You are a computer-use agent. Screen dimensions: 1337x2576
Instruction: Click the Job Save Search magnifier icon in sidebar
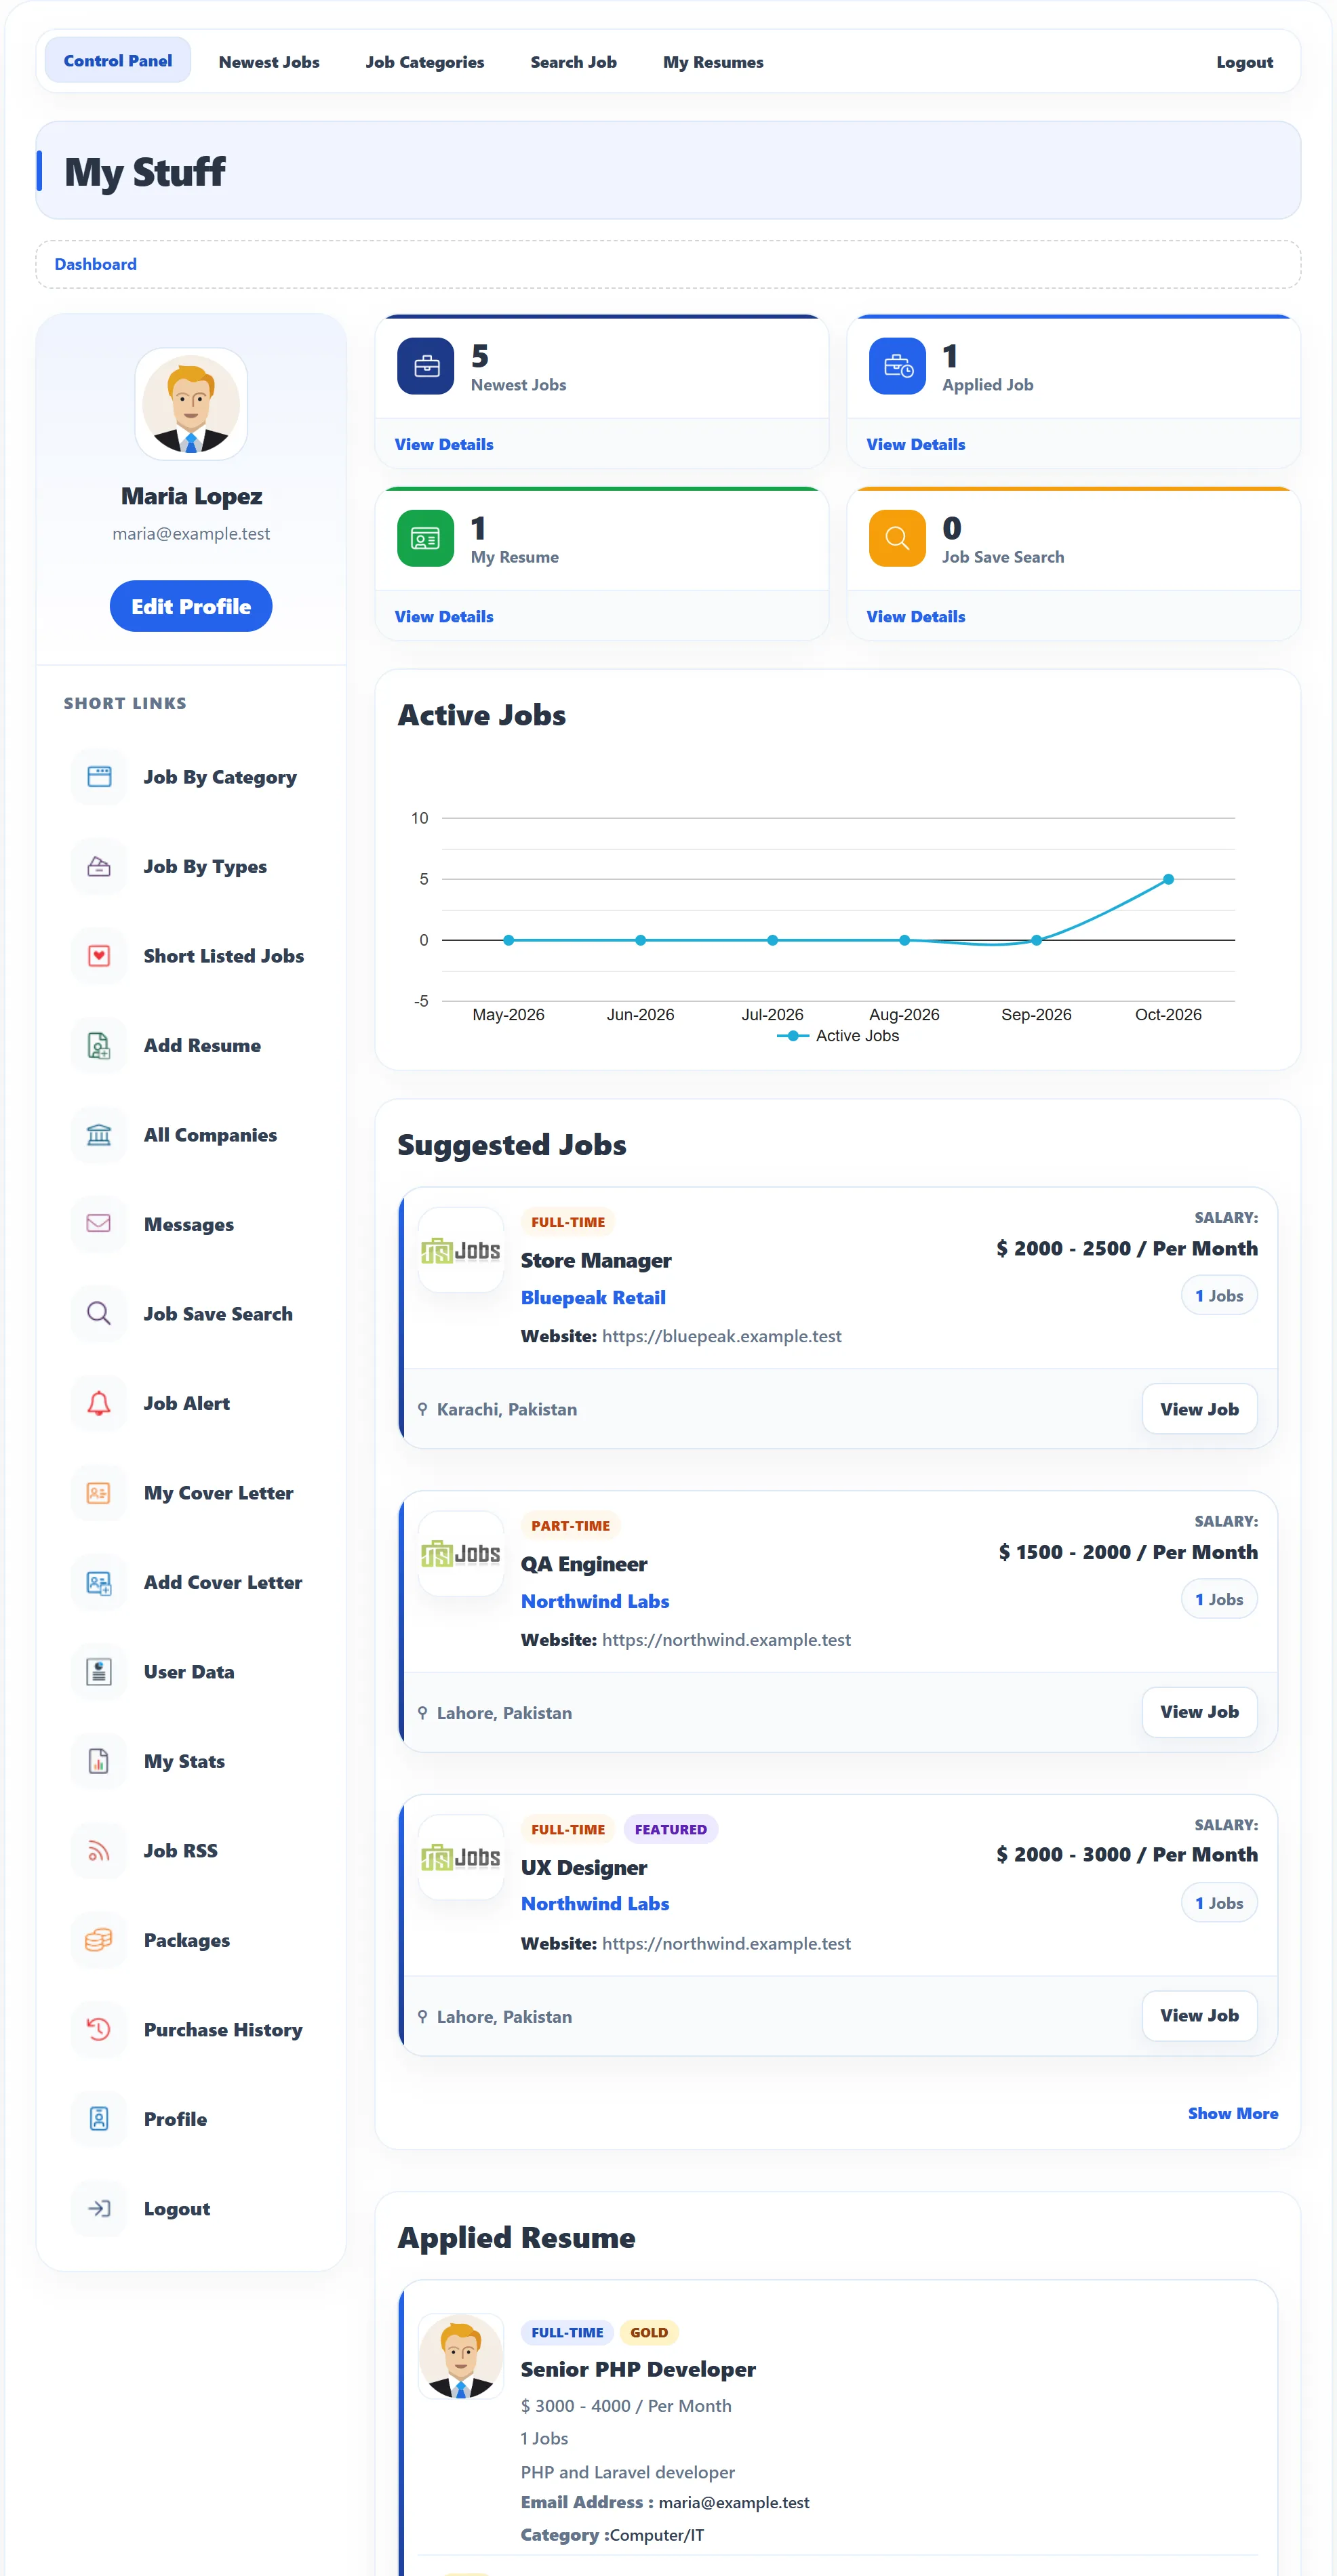(x=99, y=1313)
